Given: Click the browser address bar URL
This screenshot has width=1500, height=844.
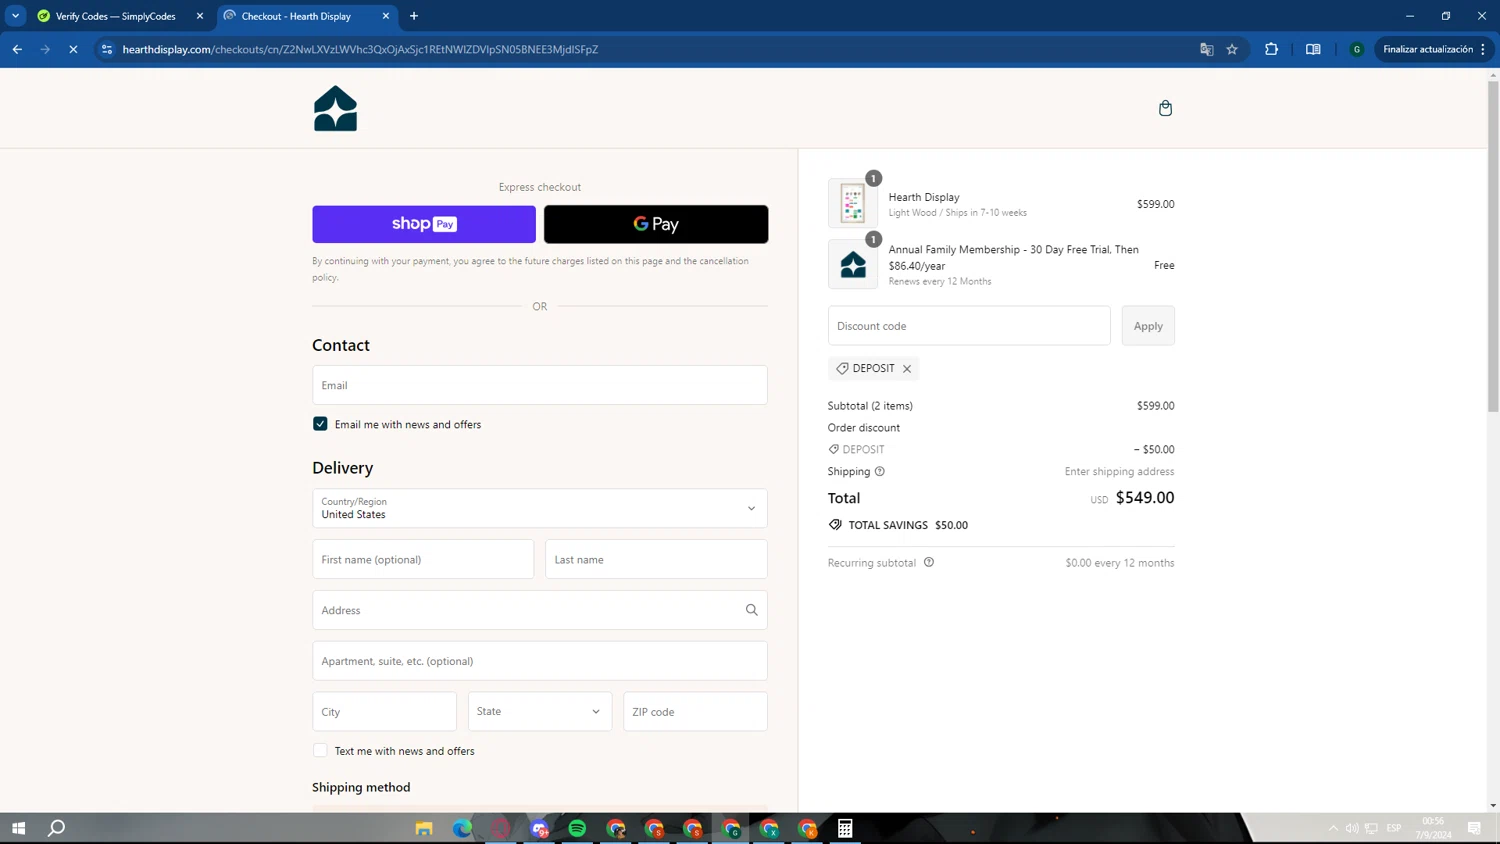Looking at the screenshot, I should [360, 49].
